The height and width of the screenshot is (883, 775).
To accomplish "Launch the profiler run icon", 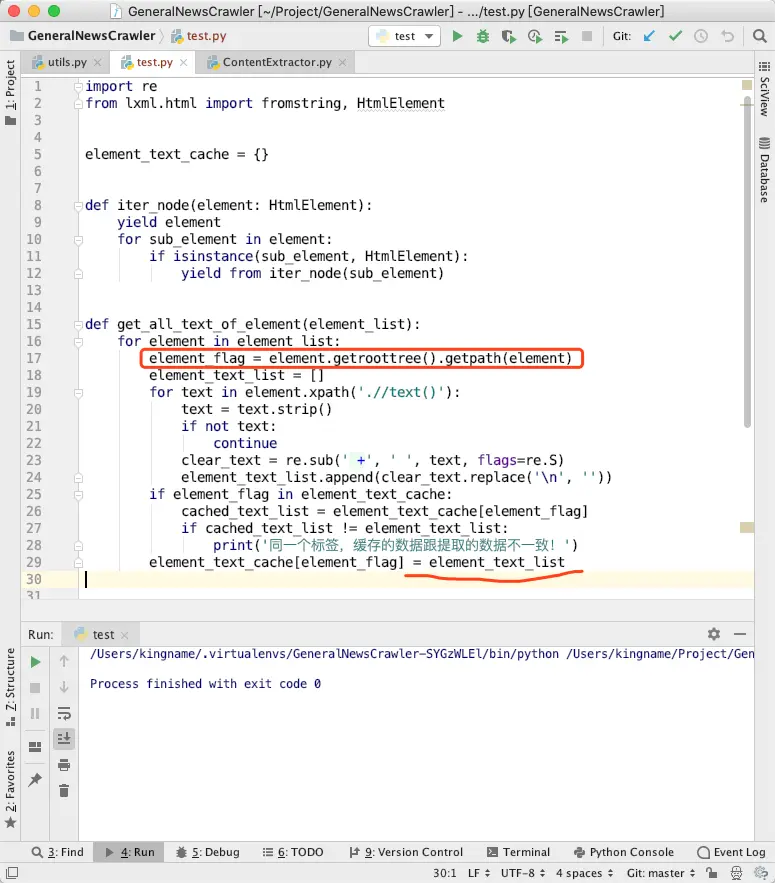I will click(x=535, y=36).
